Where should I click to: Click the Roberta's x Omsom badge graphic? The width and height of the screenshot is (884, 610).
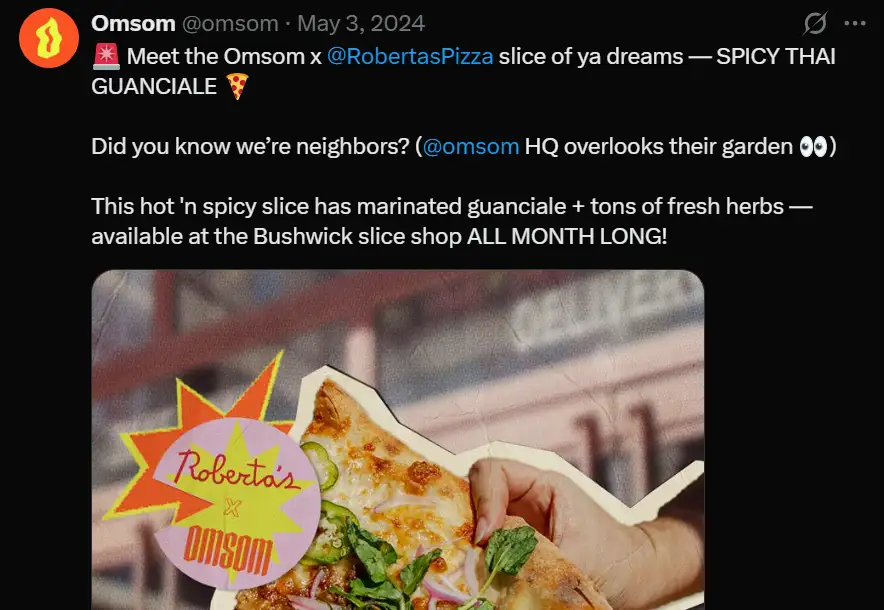[x=237, y=502]
